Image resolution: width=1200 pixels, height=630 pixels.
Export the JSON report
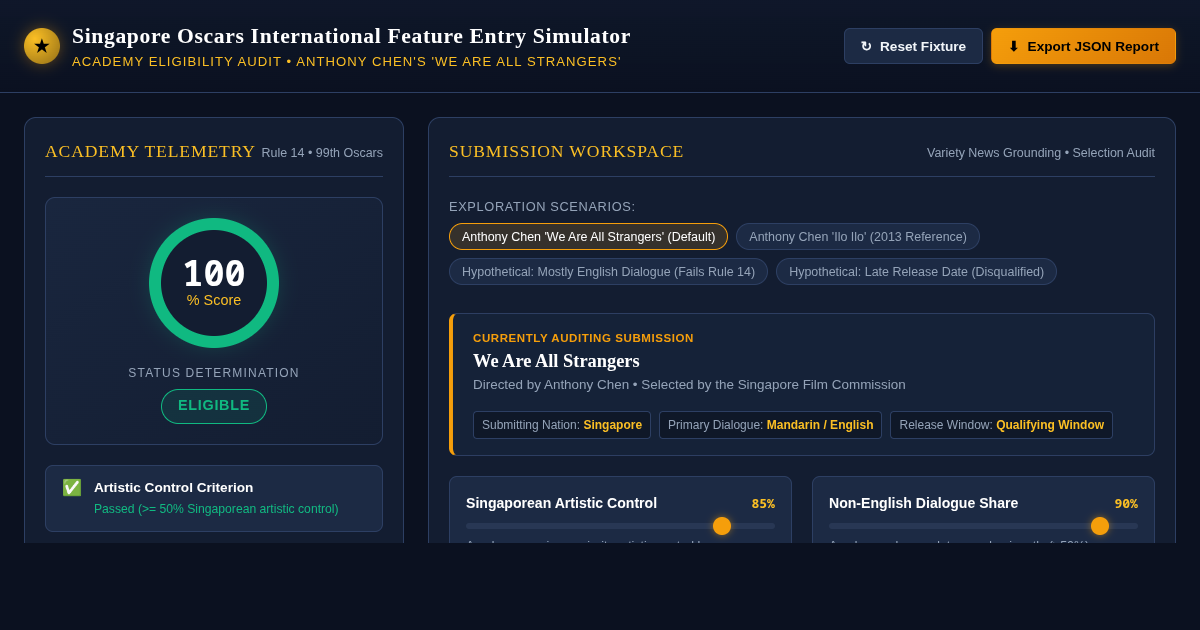pyautogui.click(x=1083, y=46)
